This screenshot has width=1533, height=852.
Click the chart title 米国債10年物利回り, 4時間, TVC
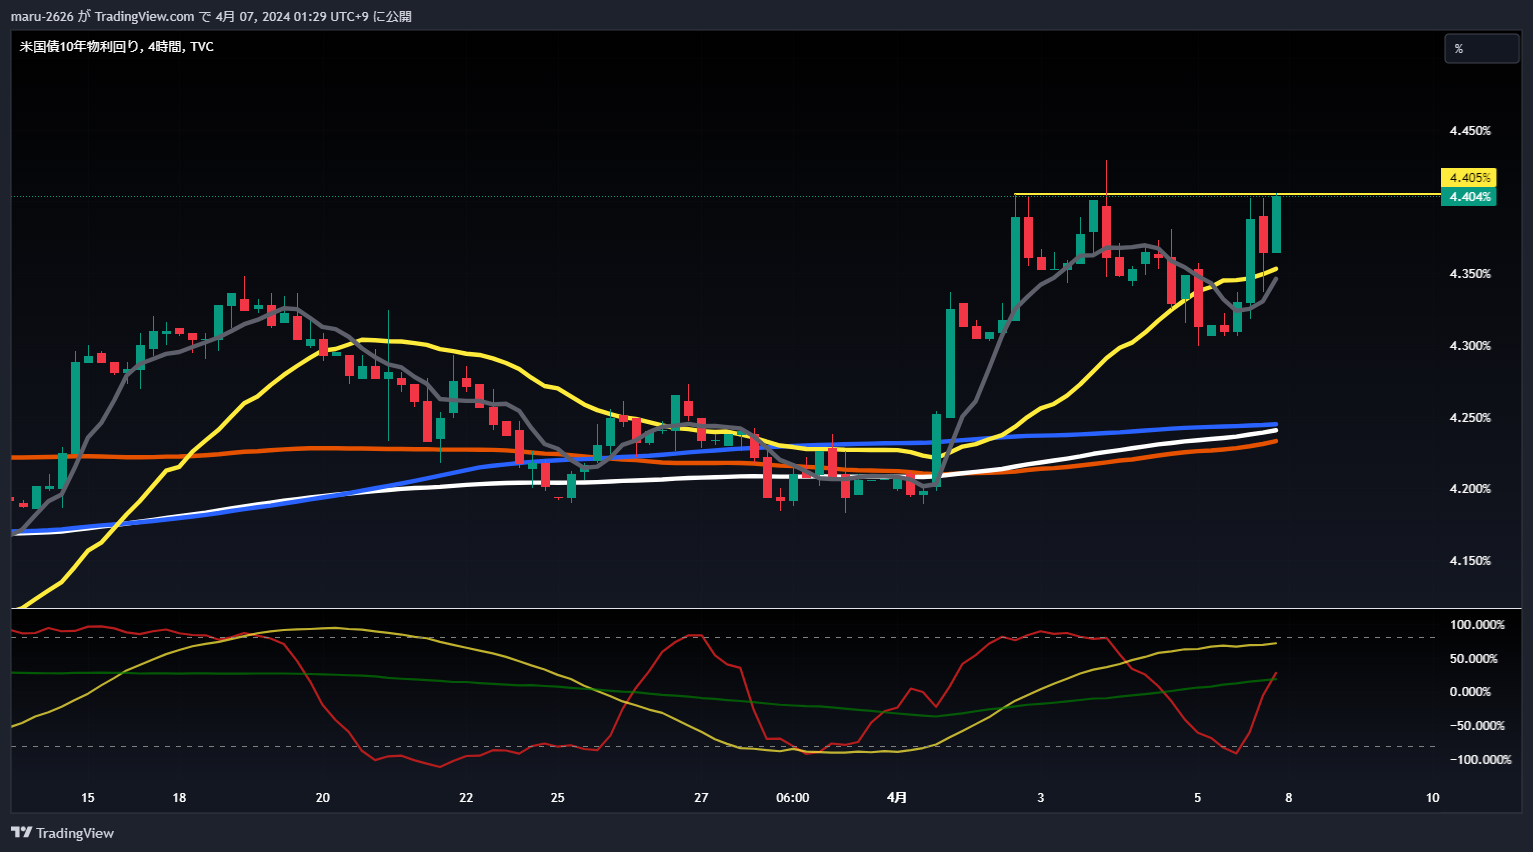pos(117,47)
